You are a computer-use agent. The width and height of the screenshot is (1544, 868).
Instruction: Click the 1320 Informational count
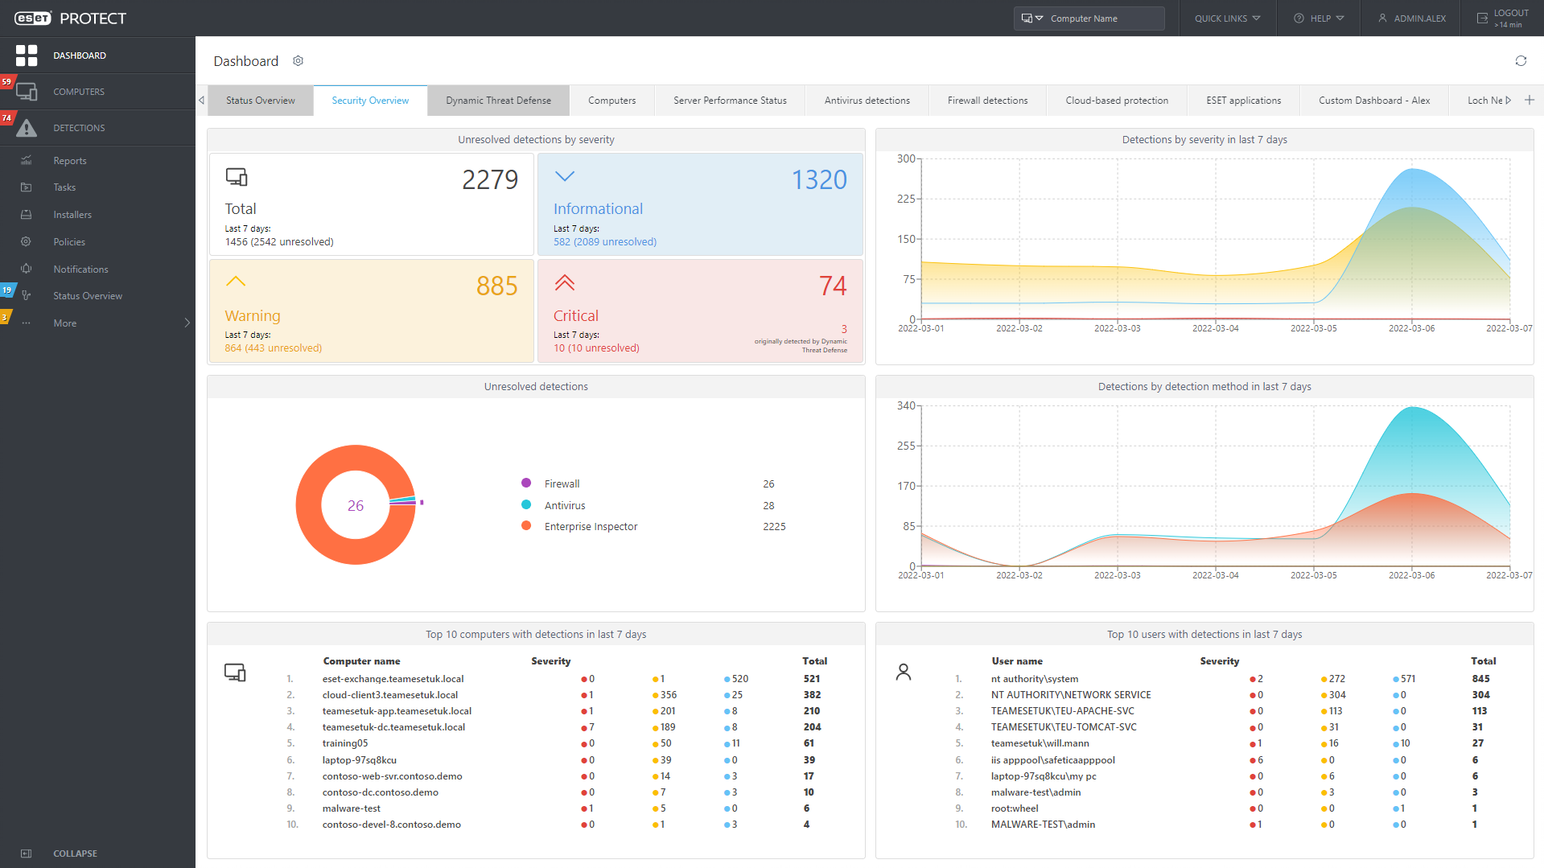click(x=819, y=179)
